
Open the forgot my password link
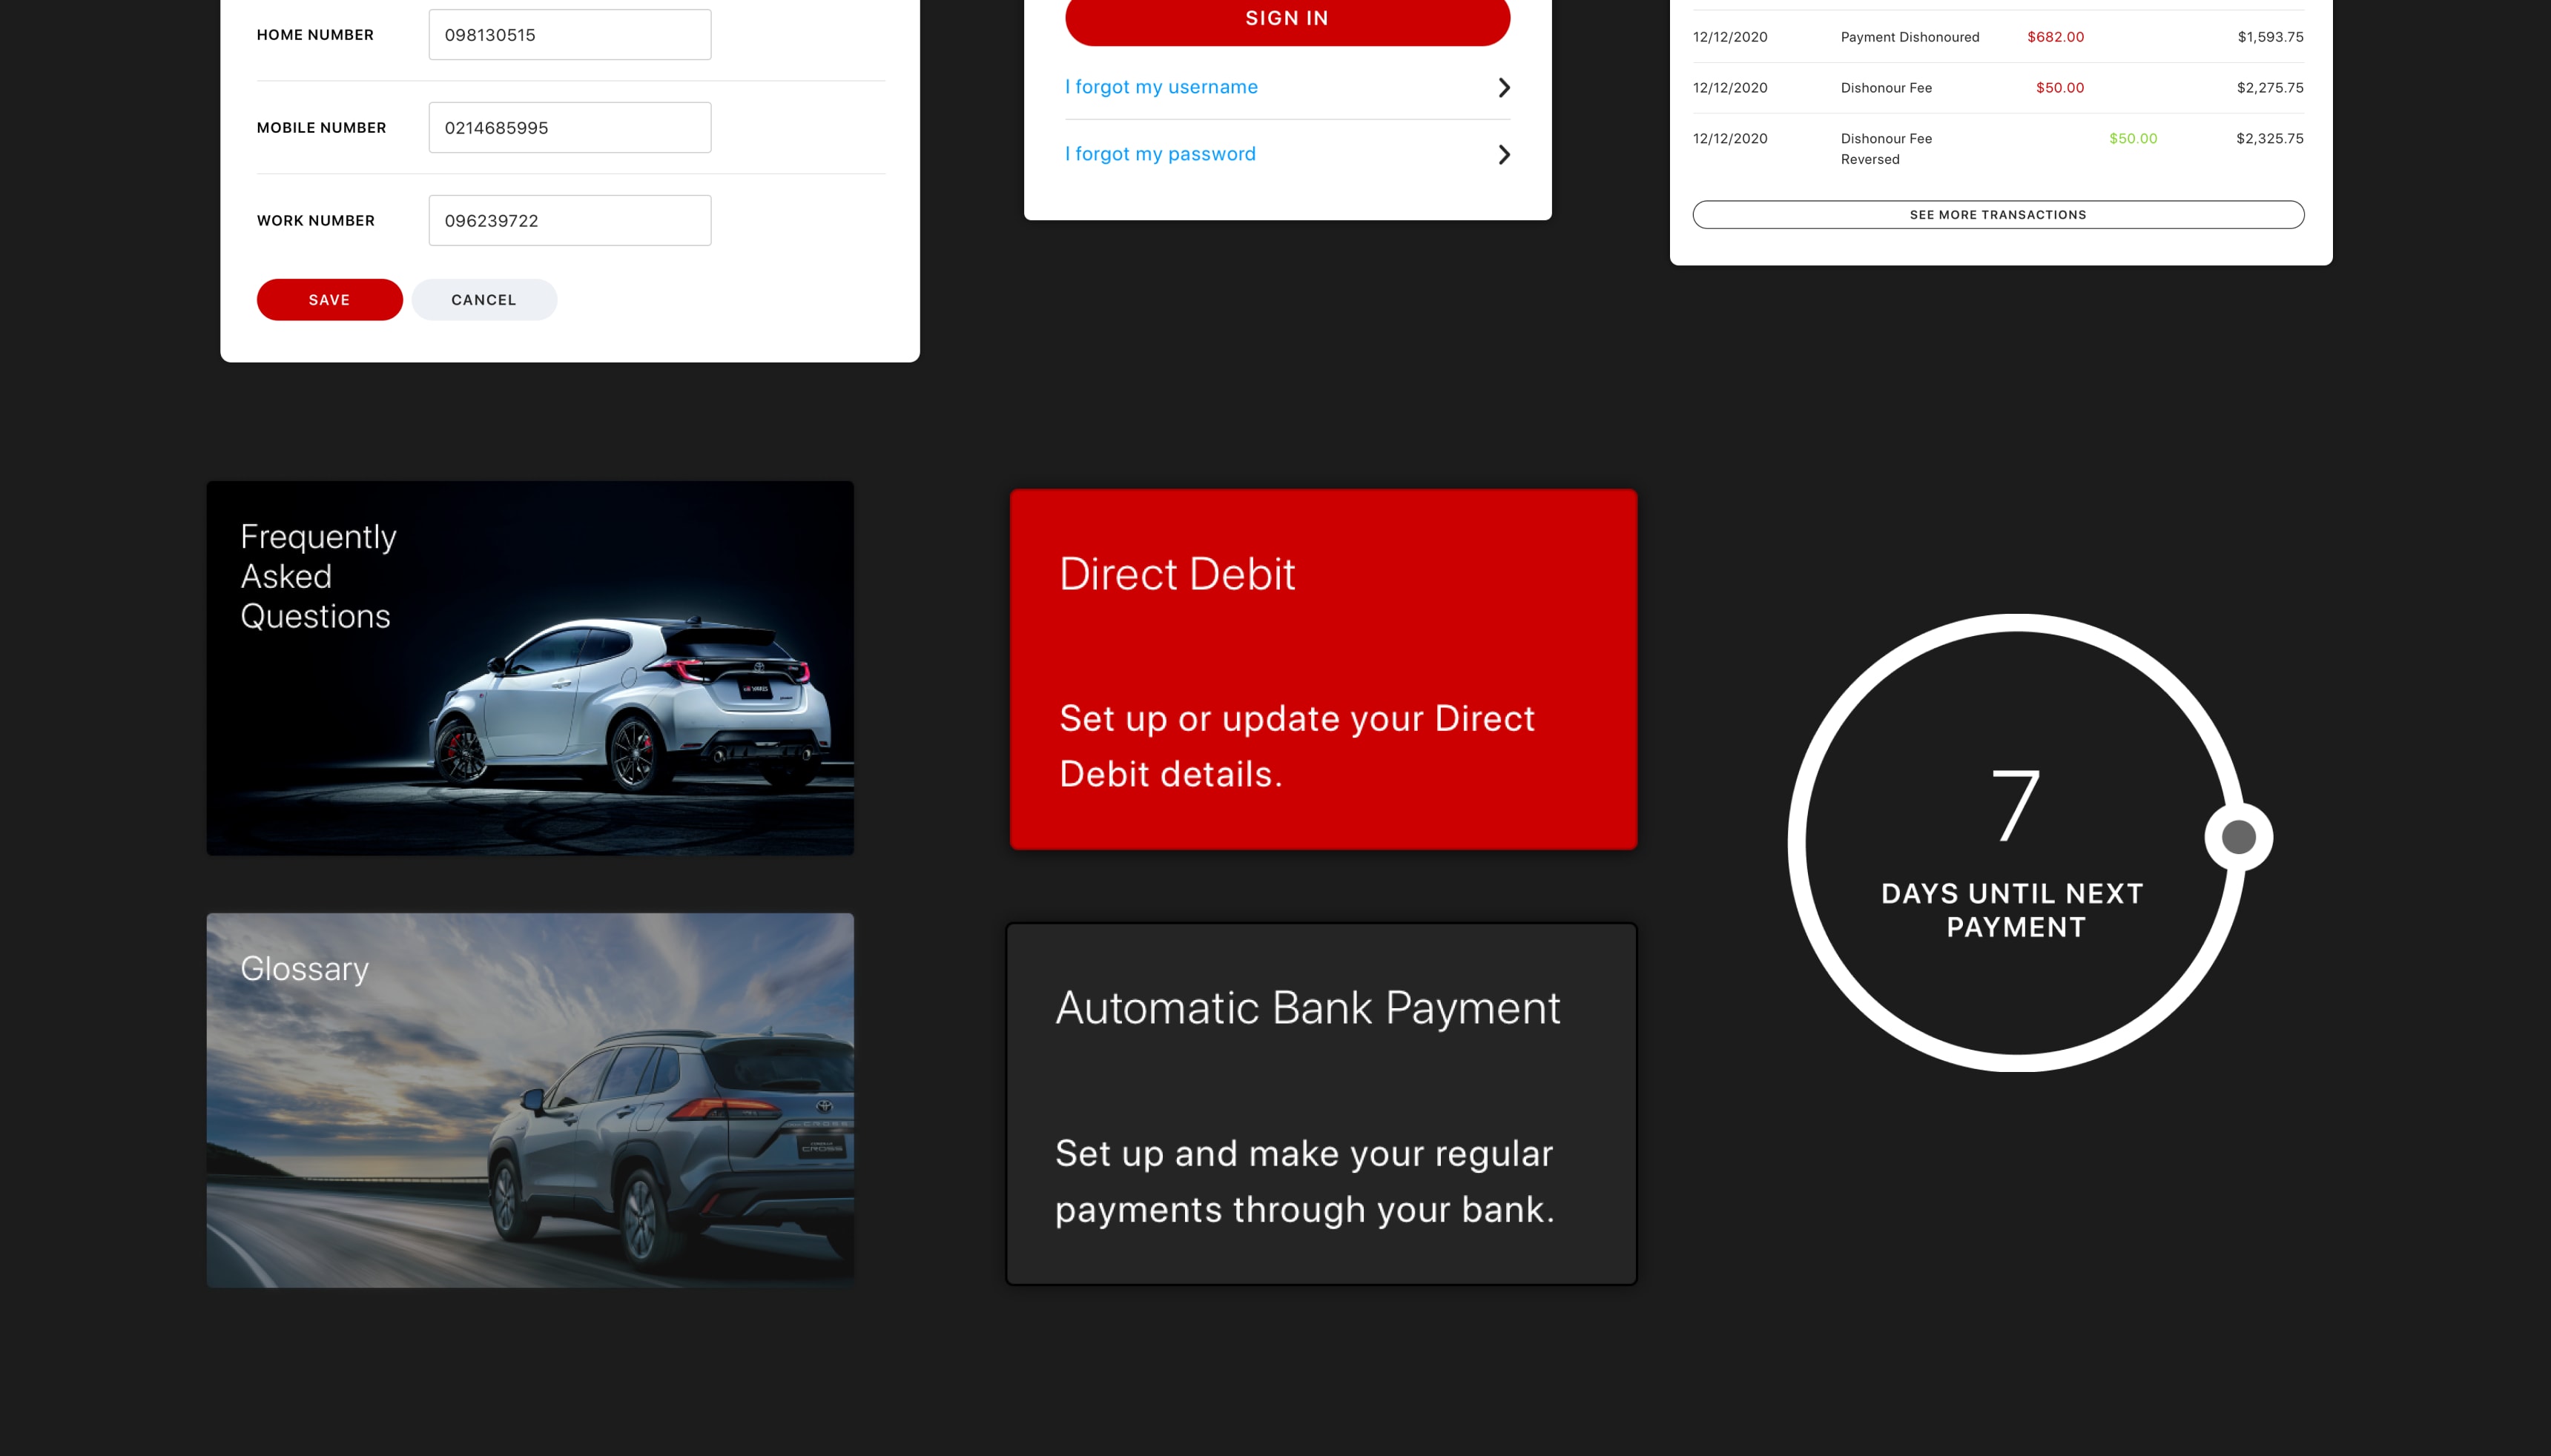tap(1159, 154)
